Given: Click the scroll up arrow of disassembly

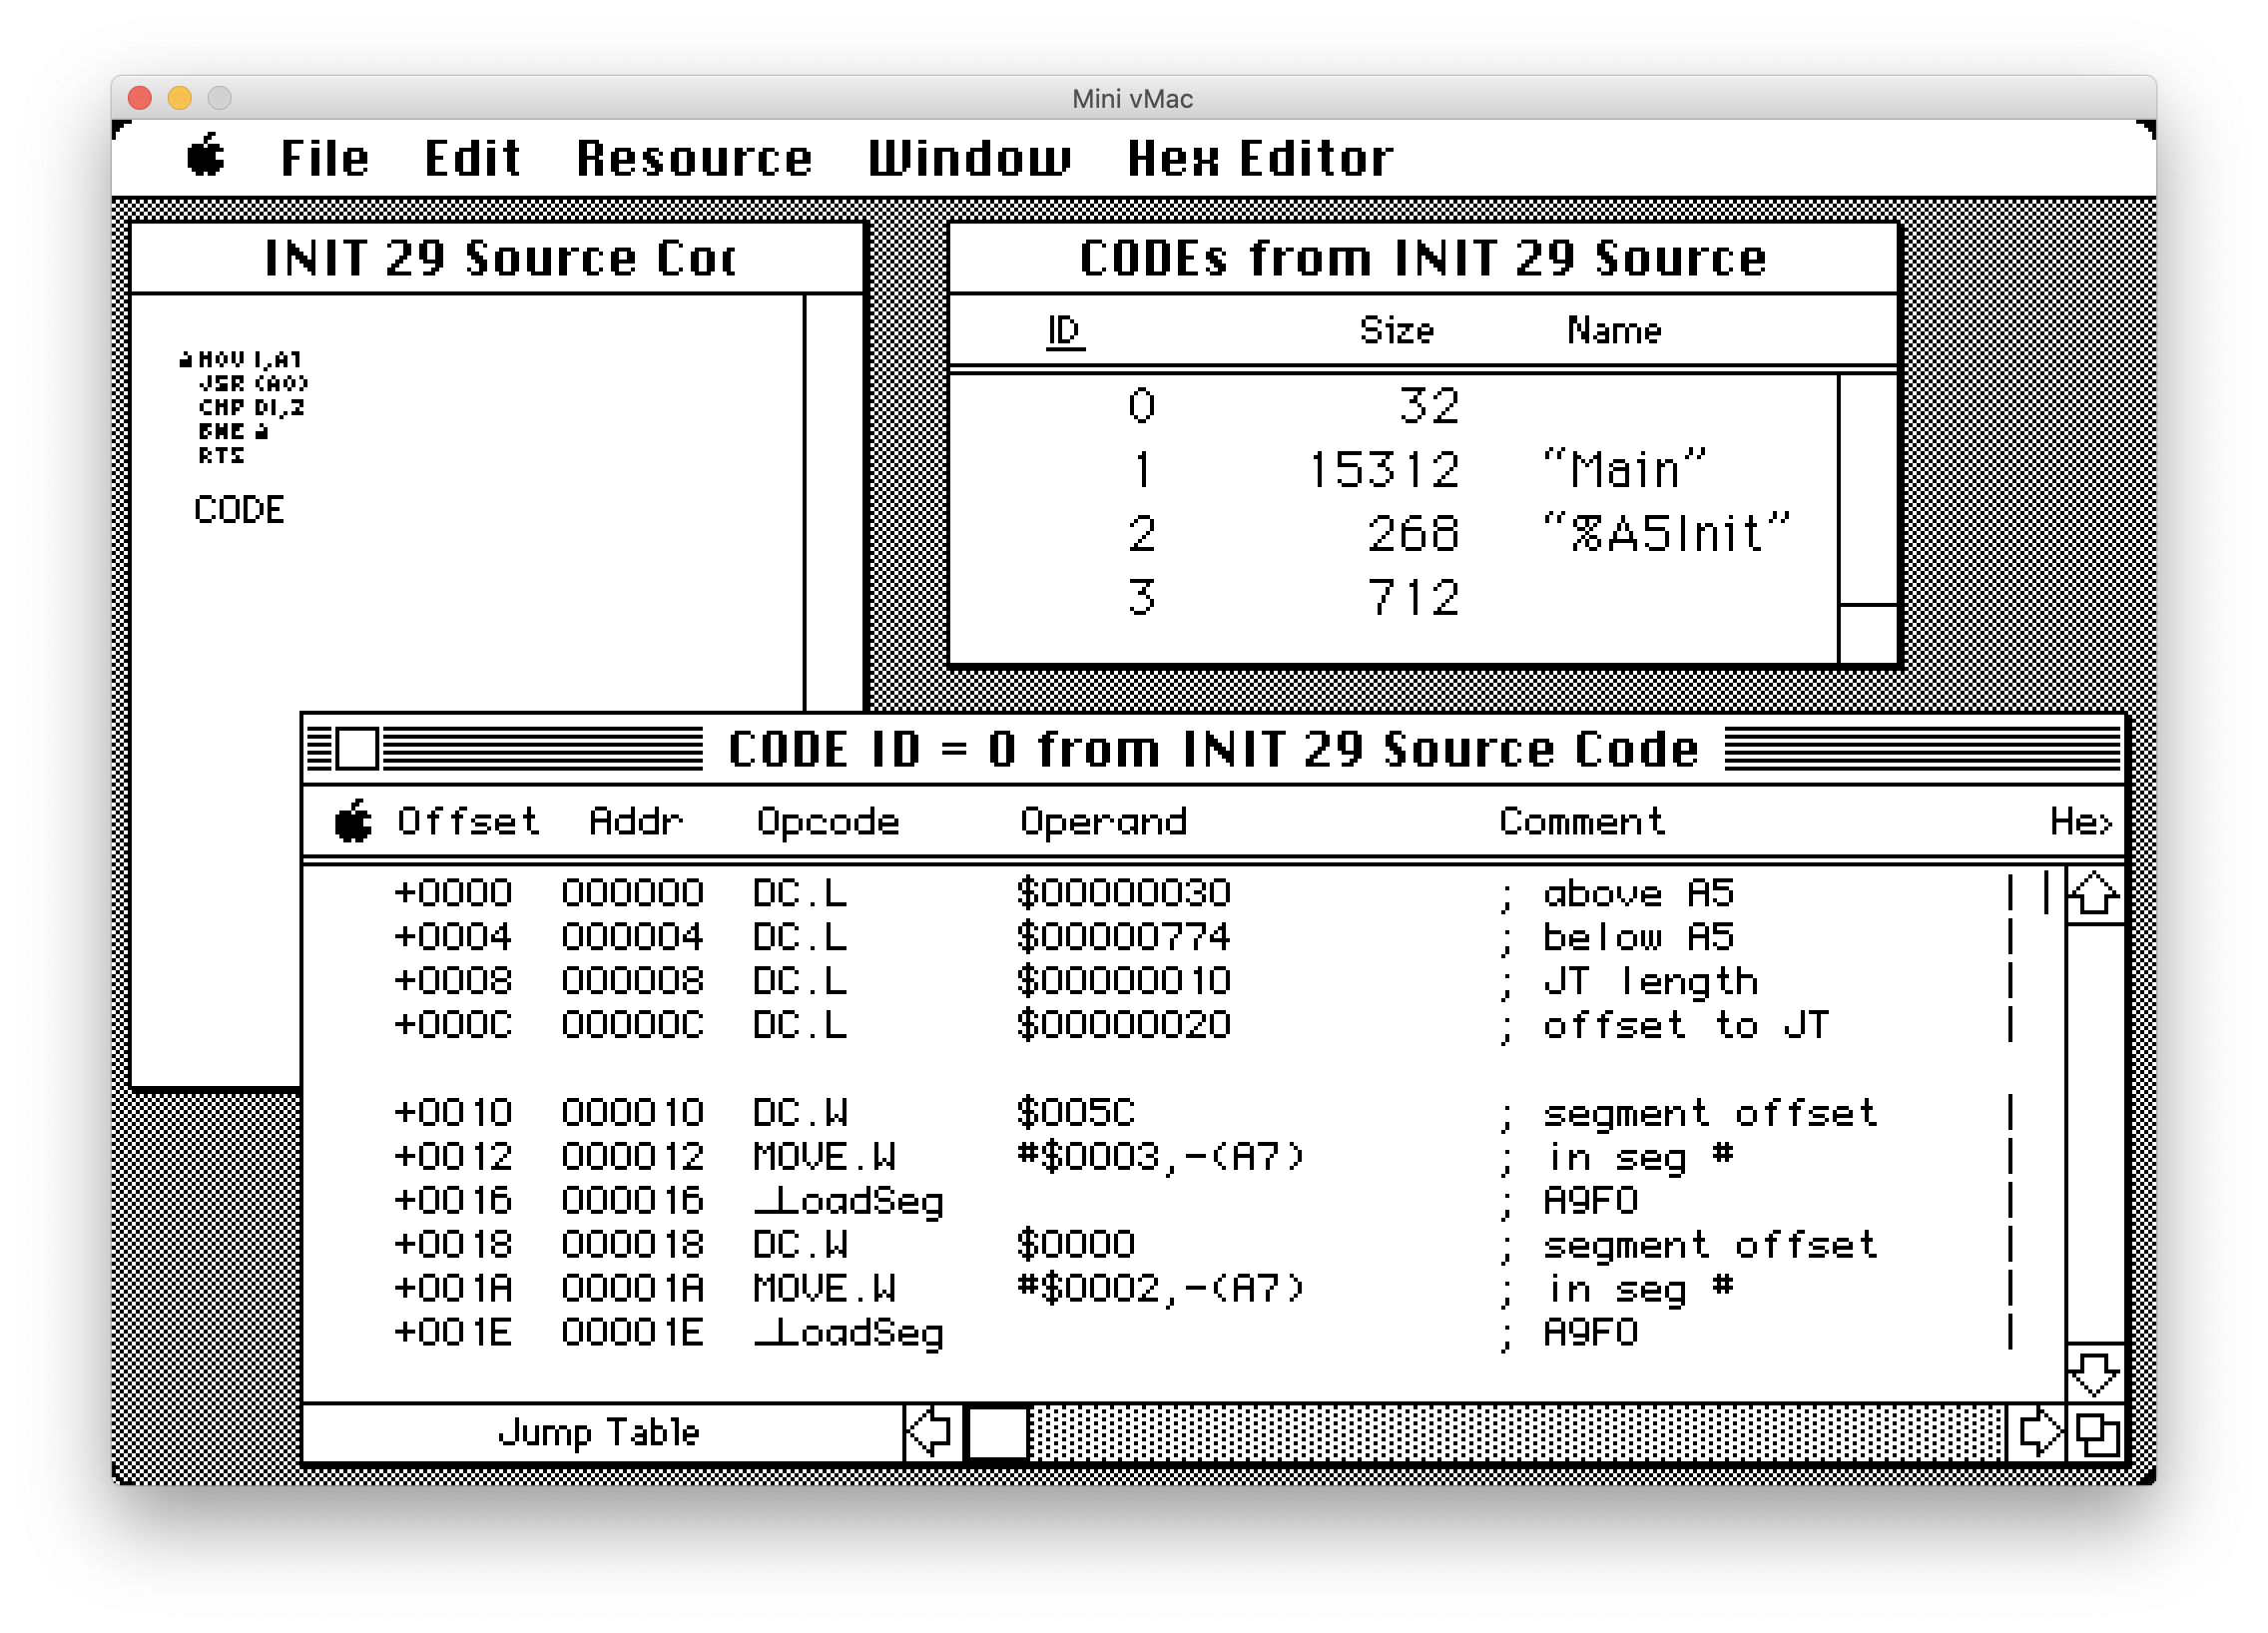Looking at the screenshot, I should [2094, 894].
